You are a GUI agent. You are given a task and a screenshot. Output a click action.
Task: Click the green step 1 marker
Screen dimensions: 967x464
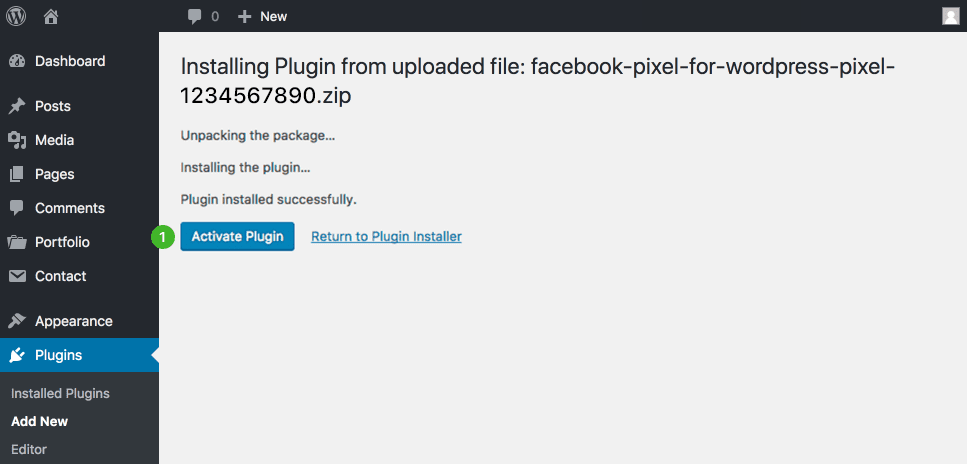tap(162, 237)
